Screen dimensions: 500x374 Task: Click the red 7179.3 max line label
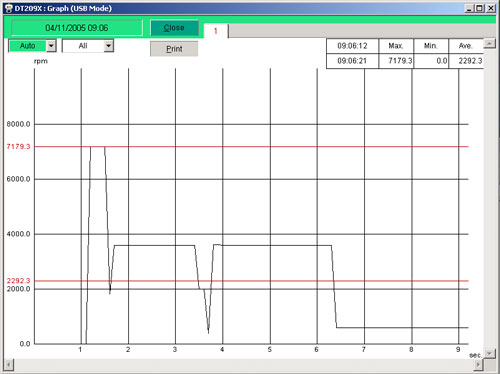(18, 147)
